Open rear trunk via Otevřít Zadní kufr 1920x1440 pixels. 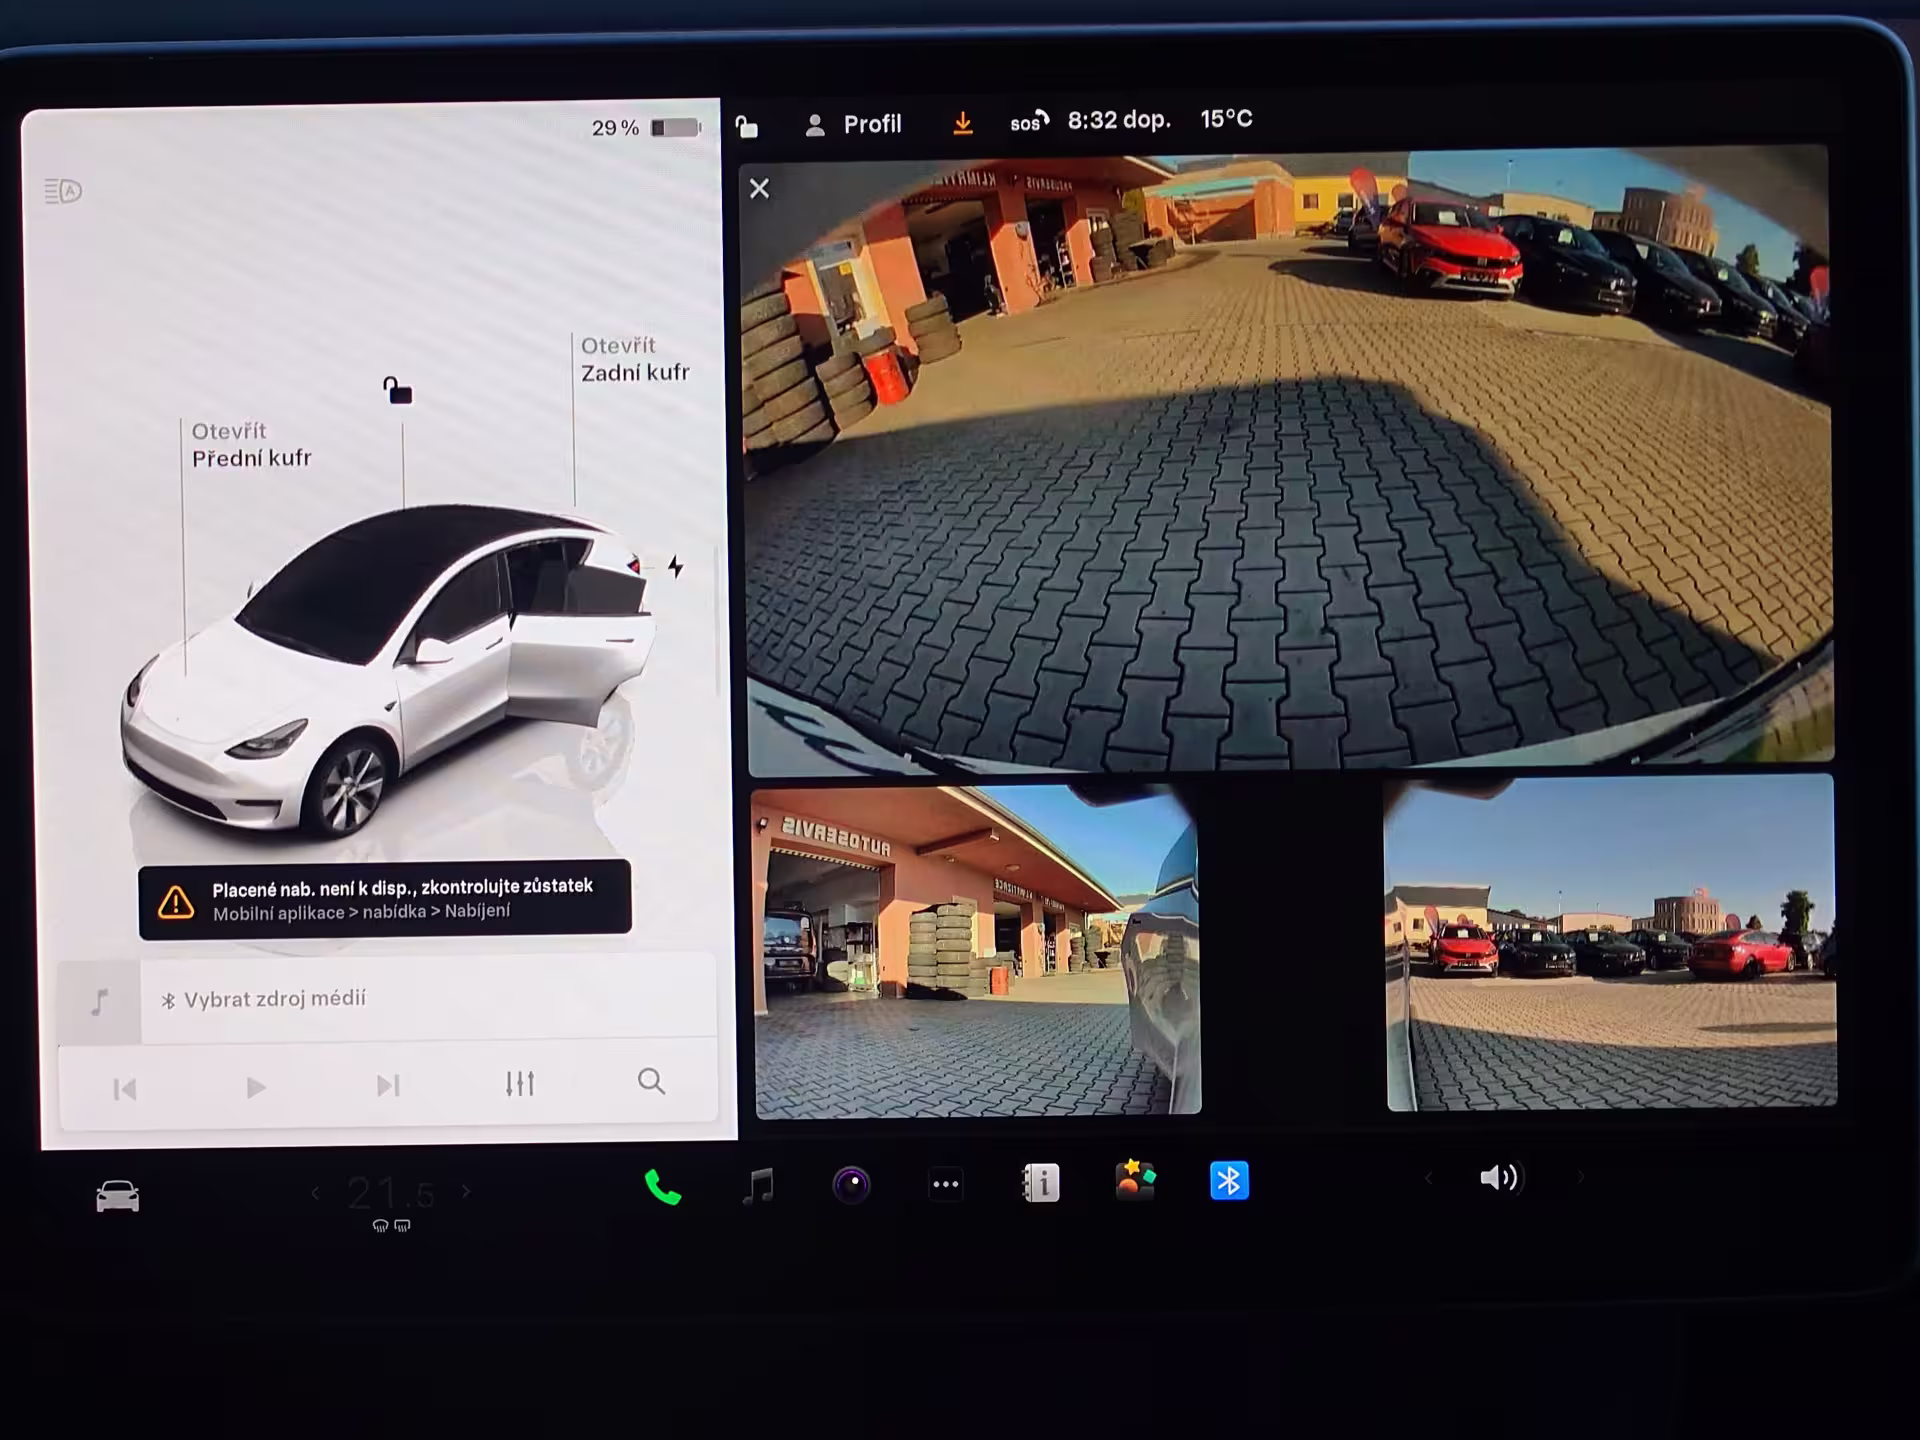[x=635, y=359]
